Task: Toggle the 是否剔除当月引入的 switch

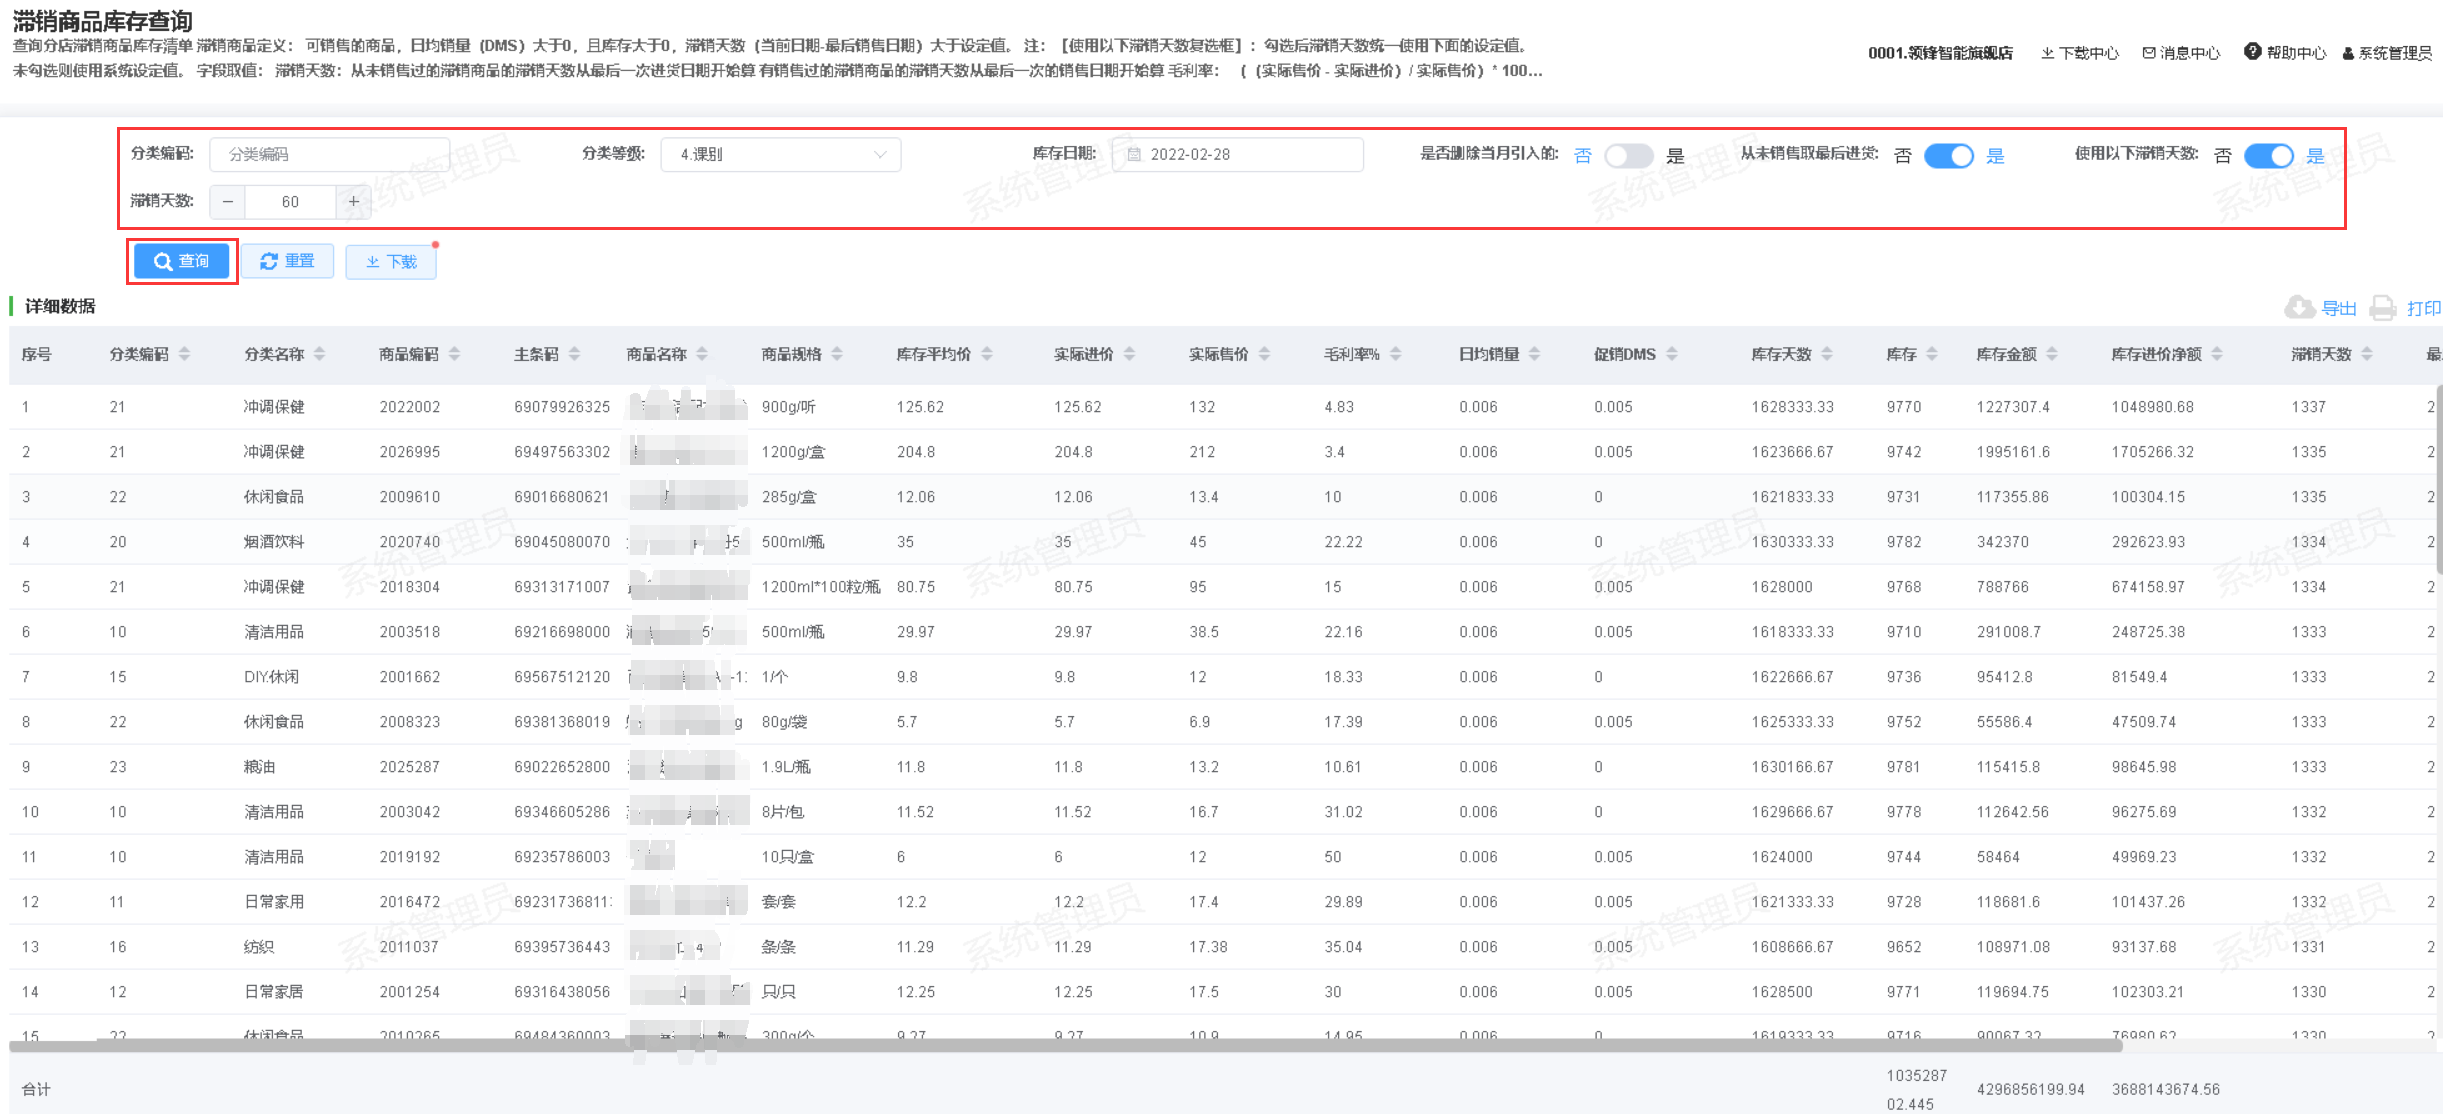Action: 1628,156
